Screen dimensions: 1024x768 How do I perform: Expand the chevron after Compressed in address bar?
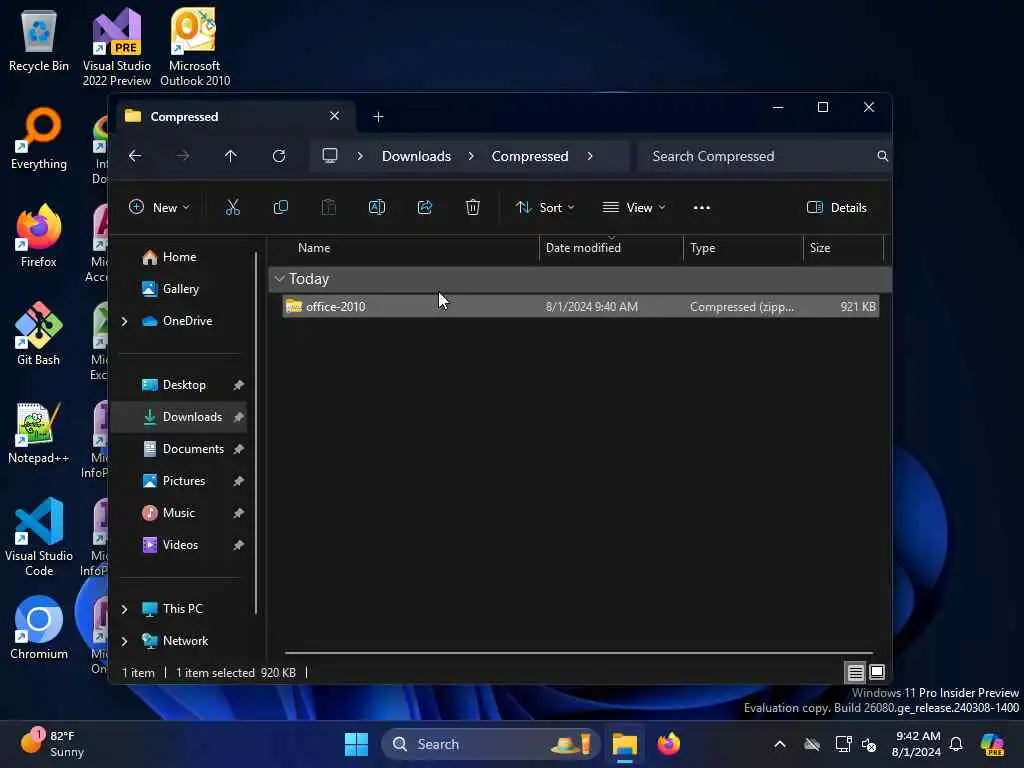(590, 156)
